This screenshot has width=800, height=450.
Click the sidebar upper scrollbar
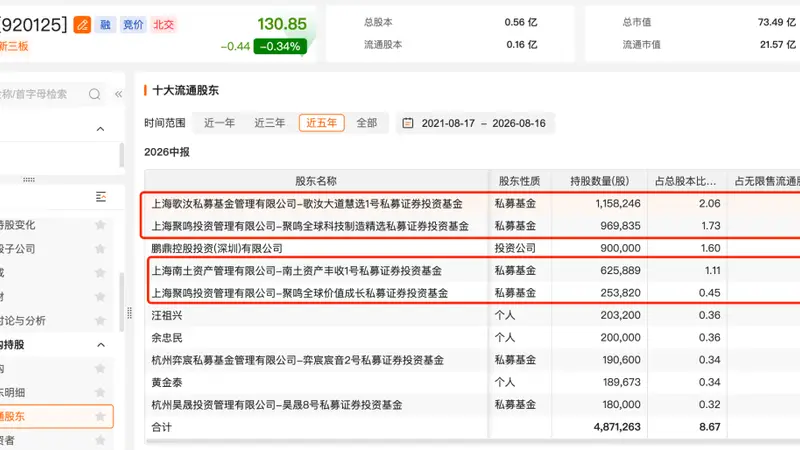pos(121,155)
